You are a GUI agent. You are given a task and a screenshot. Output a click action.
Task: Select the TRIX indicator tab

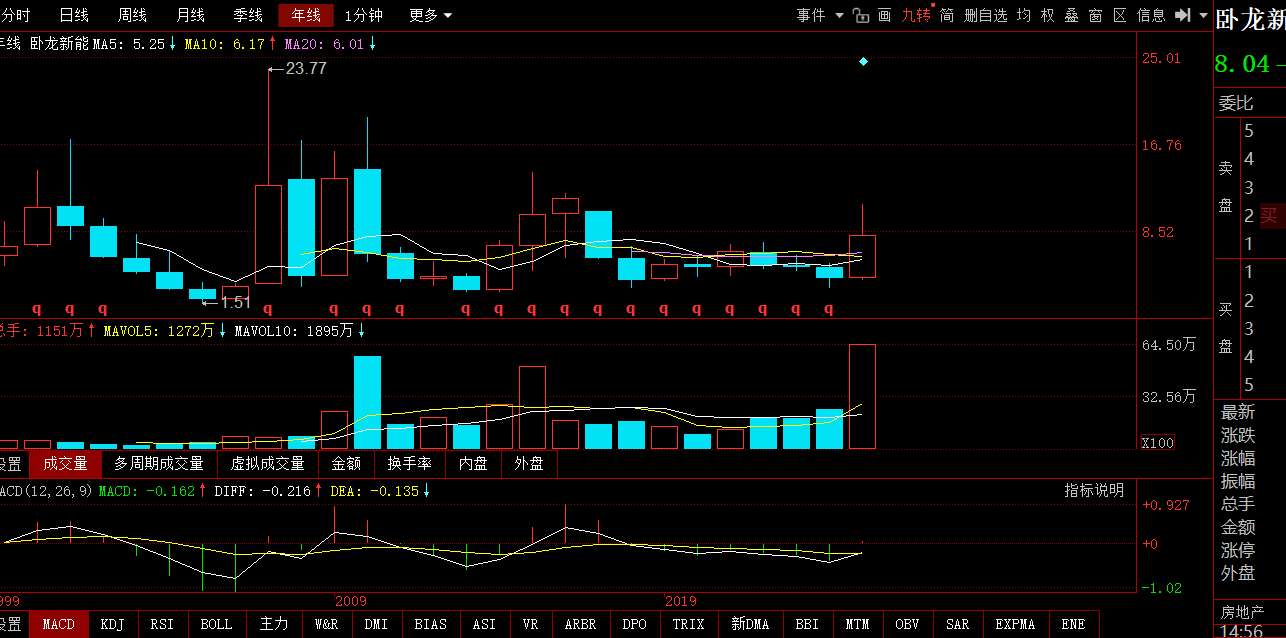688,624
